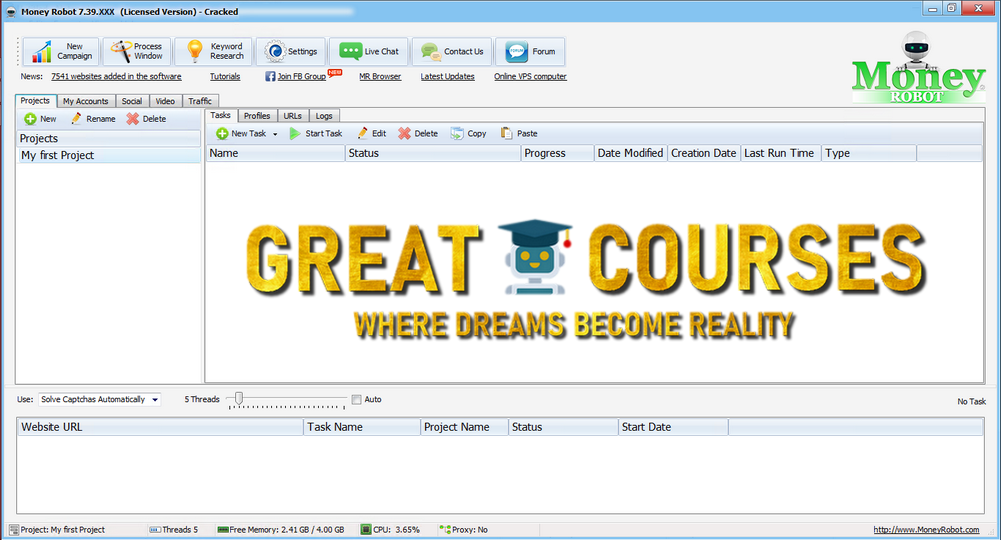Click the Project Name column header
Screen dimensions: 1001x540
(464, 427)
